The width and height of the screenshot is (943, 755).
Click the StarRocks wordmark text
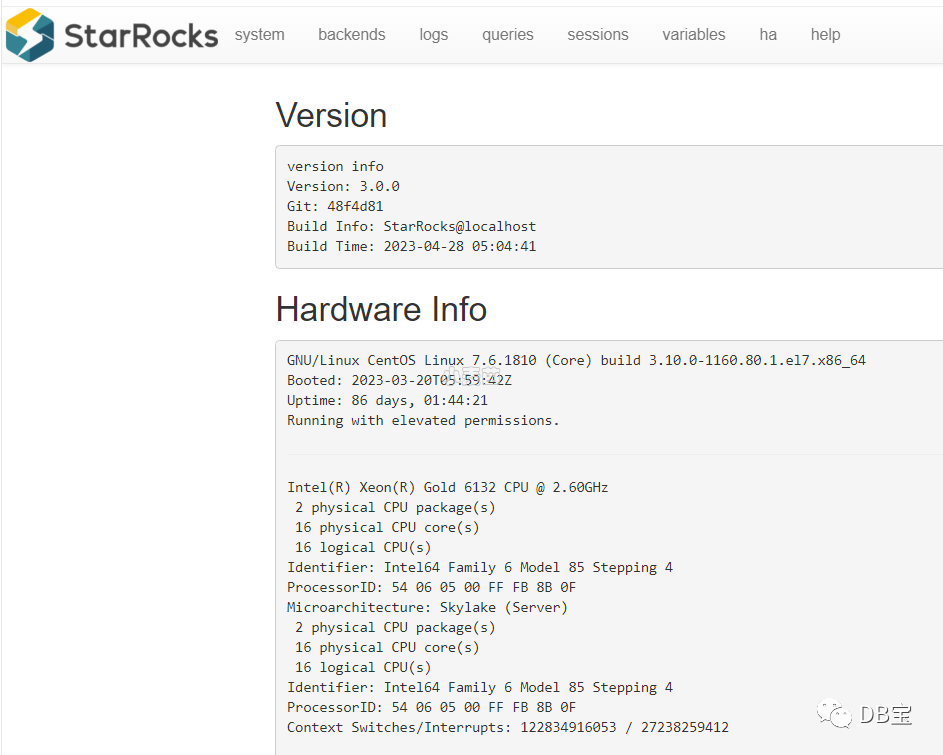[140, 34]
